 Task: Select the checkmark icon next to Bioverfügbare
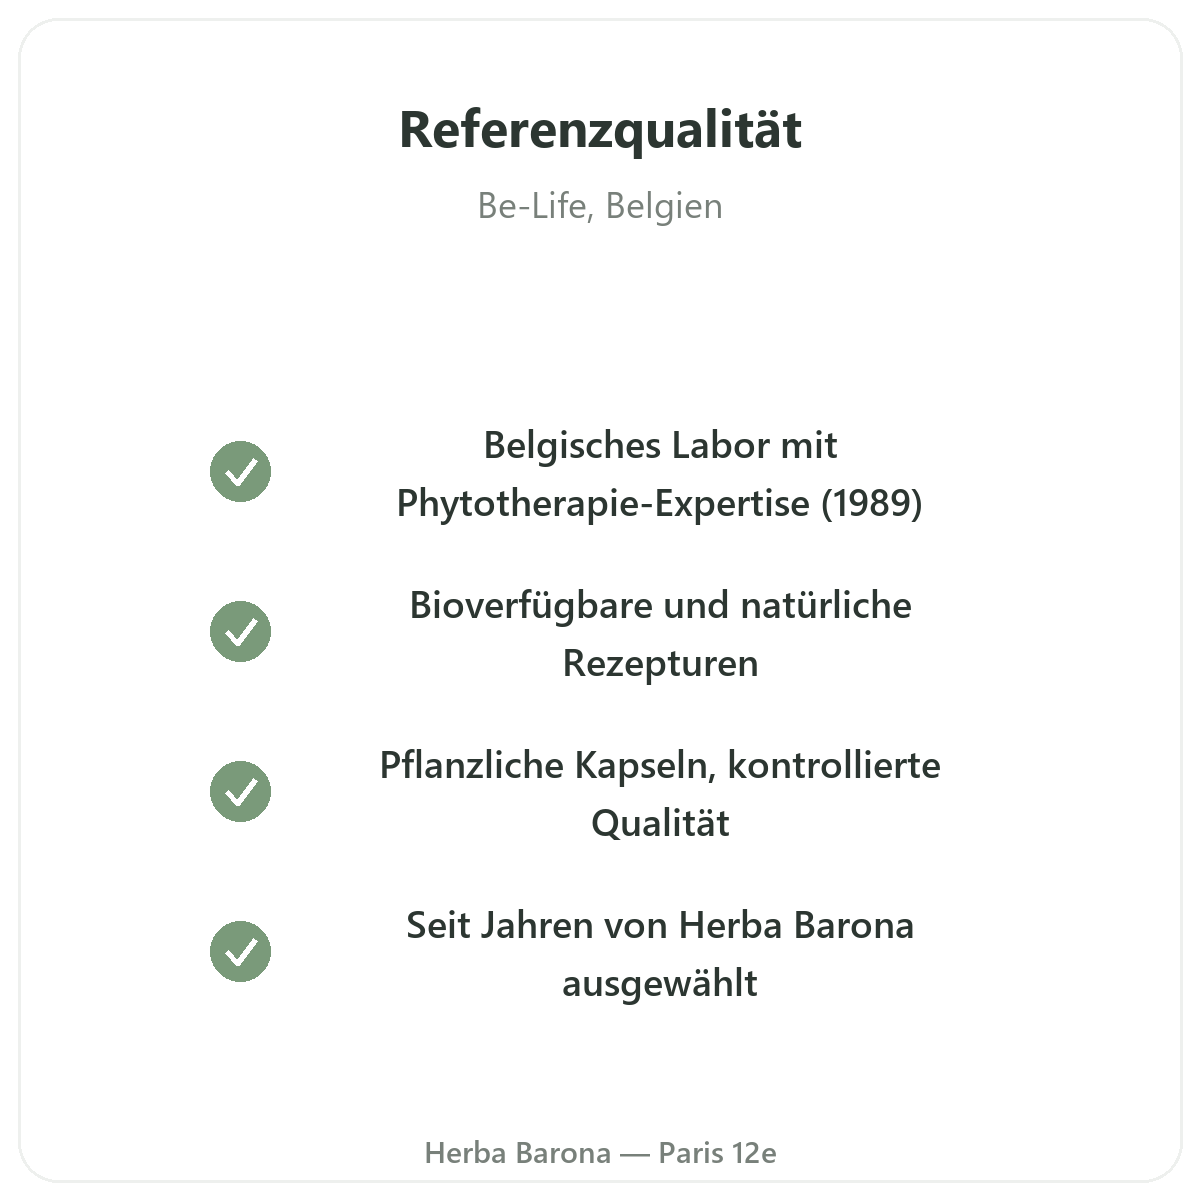240,631
